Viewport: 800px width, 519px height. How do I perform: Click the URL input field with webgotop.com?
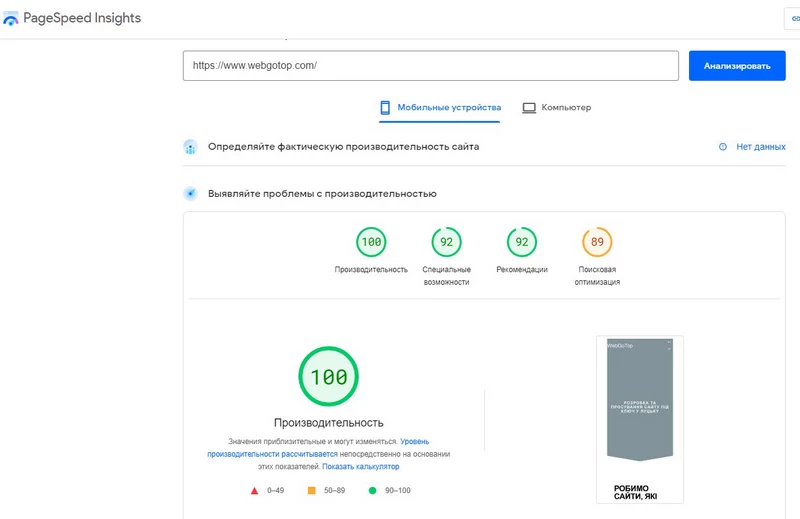431,65
